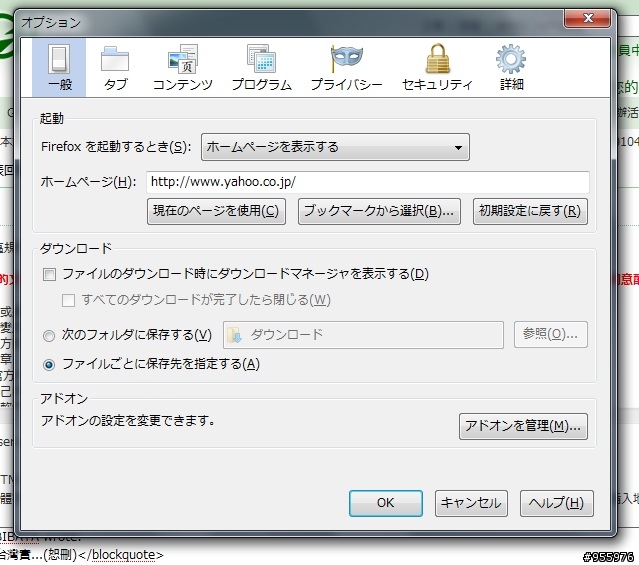639x565 pixels.
Task: Enable showing download manager when downloading files
Action: pos(49,274)
